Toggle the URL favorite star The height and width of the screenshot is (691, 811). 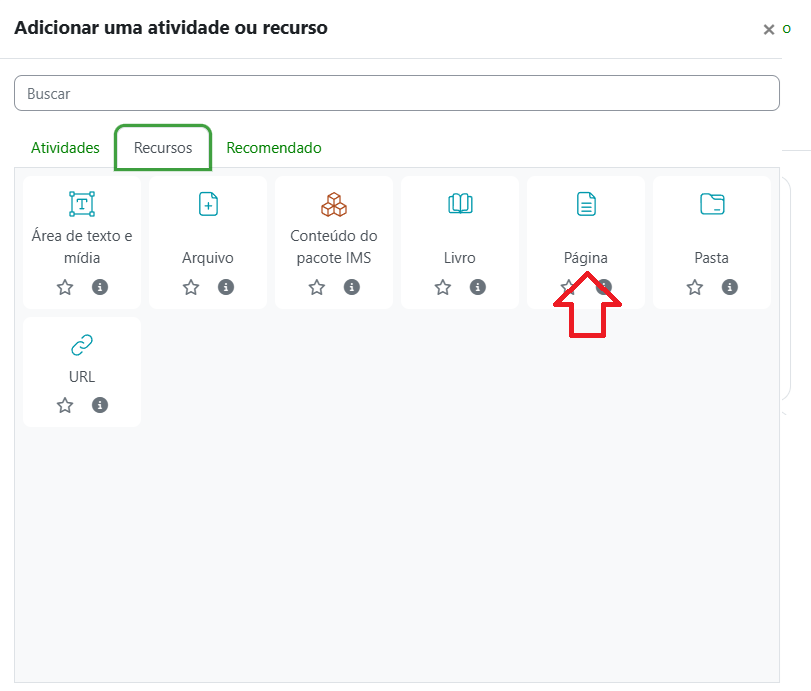pos(65,405)
